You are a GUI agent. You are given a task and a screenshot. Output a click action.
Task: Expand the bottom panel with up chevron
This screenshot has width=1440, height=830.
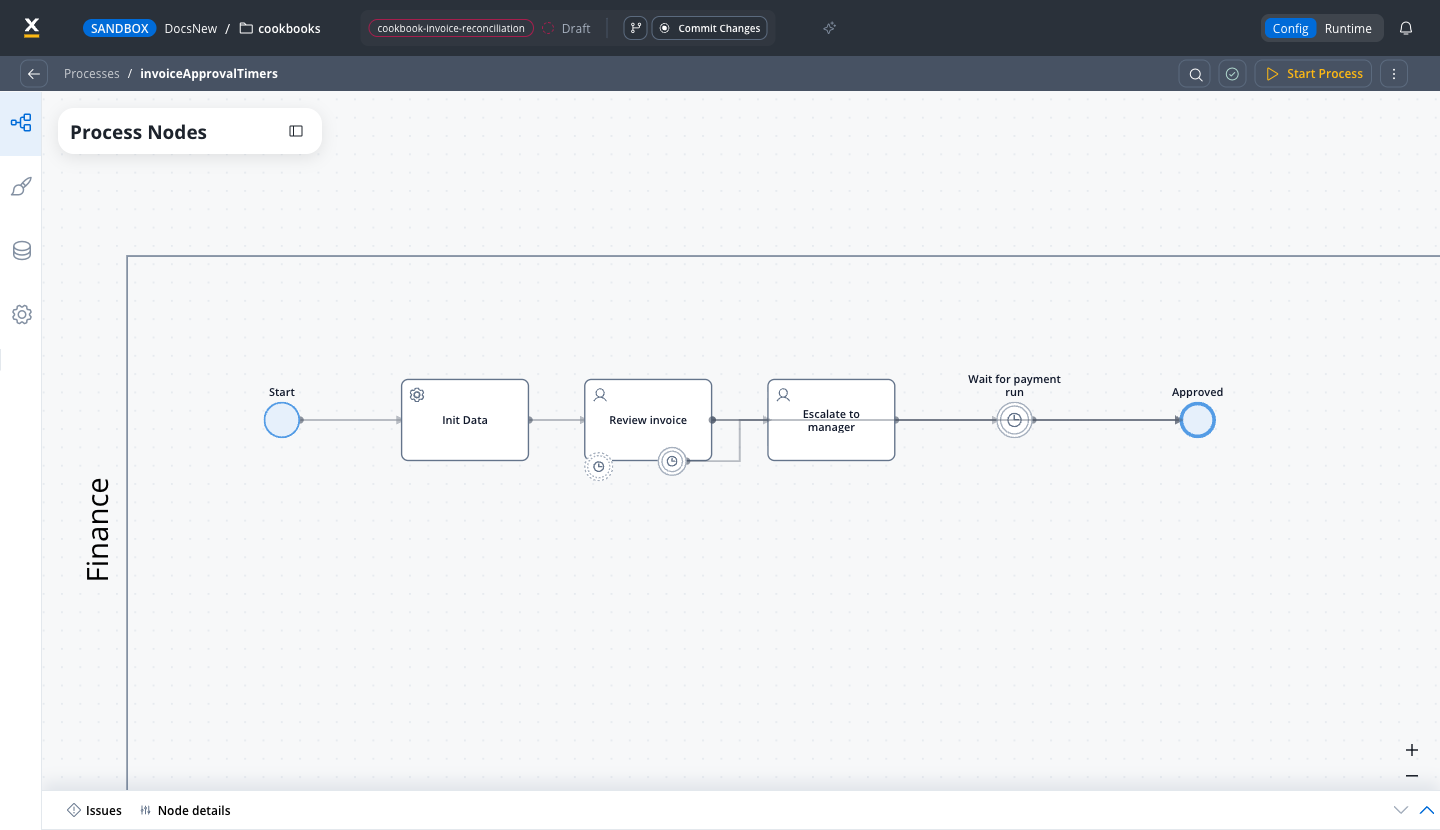click(1427, 810)
